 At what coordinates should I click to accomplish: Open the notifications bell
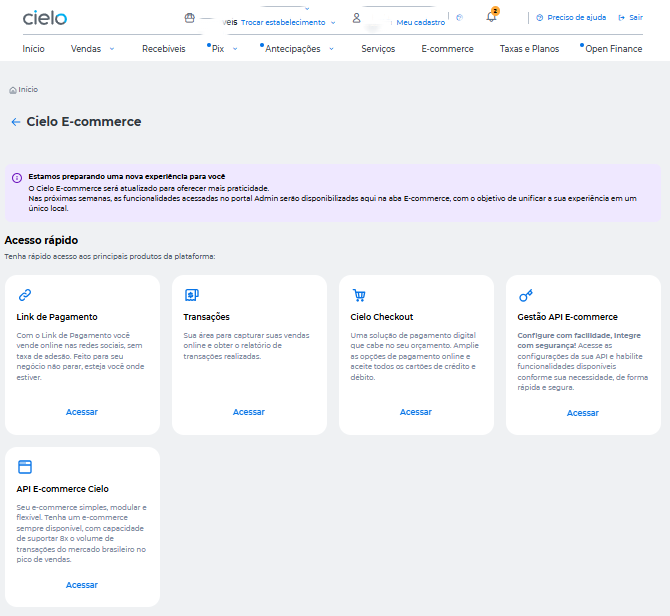(x=491, y=17)
